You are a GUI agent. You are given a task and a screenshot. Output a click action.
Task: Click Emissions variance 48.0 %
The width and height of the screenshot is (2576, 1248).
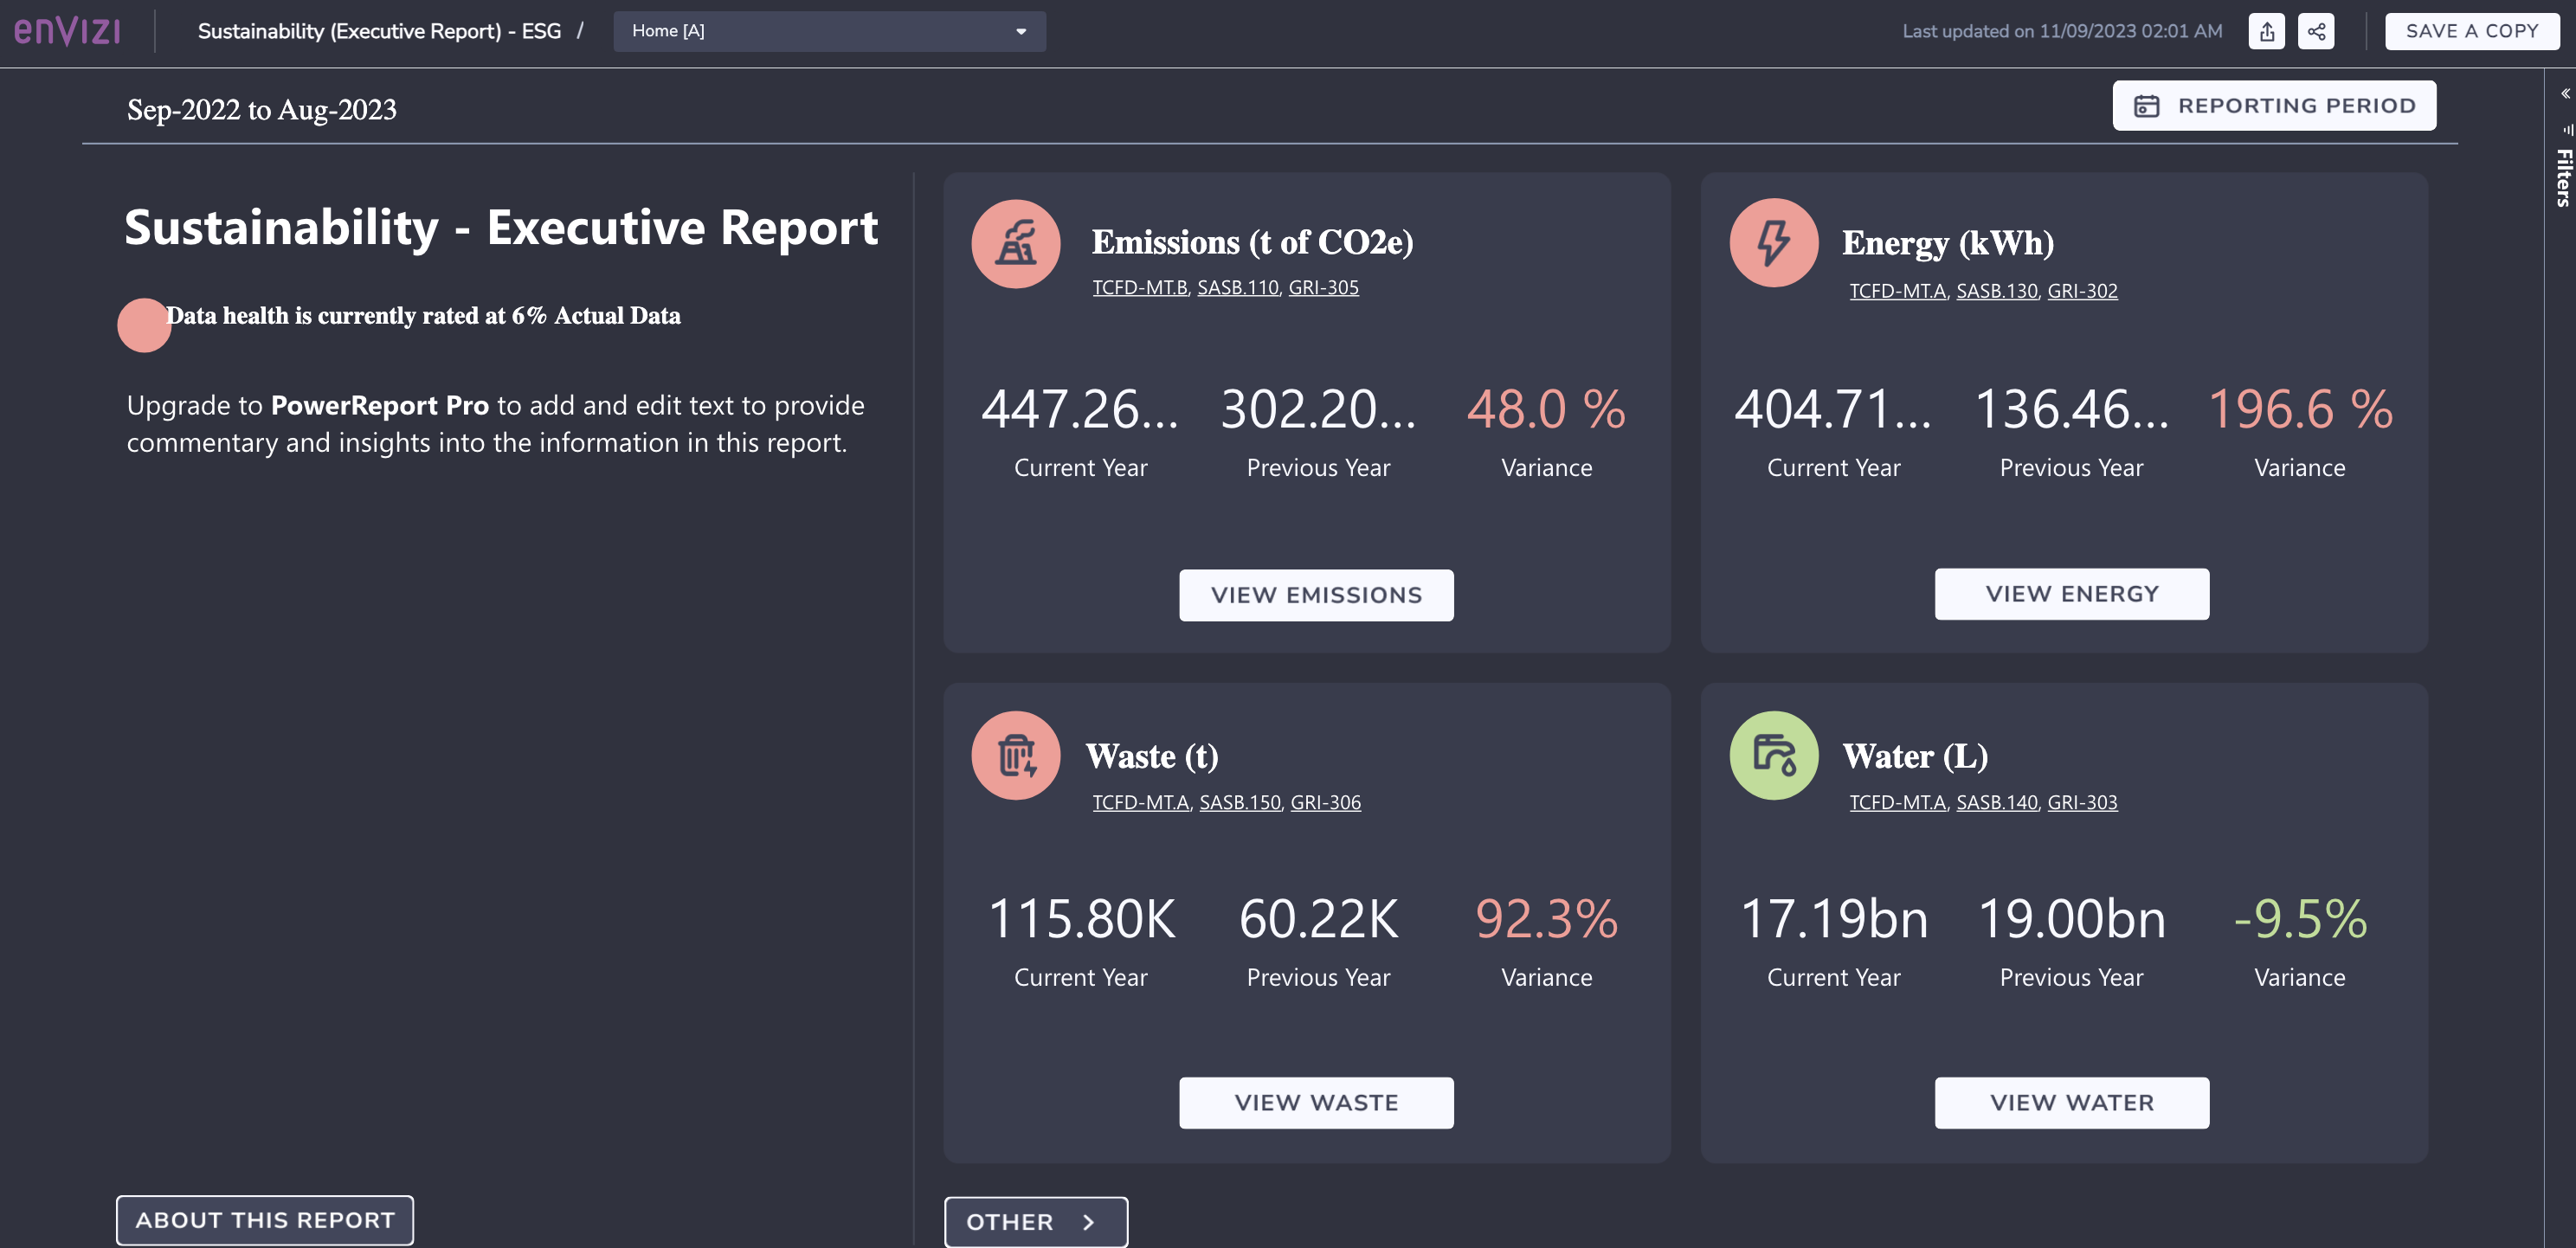coord(1546,409)
